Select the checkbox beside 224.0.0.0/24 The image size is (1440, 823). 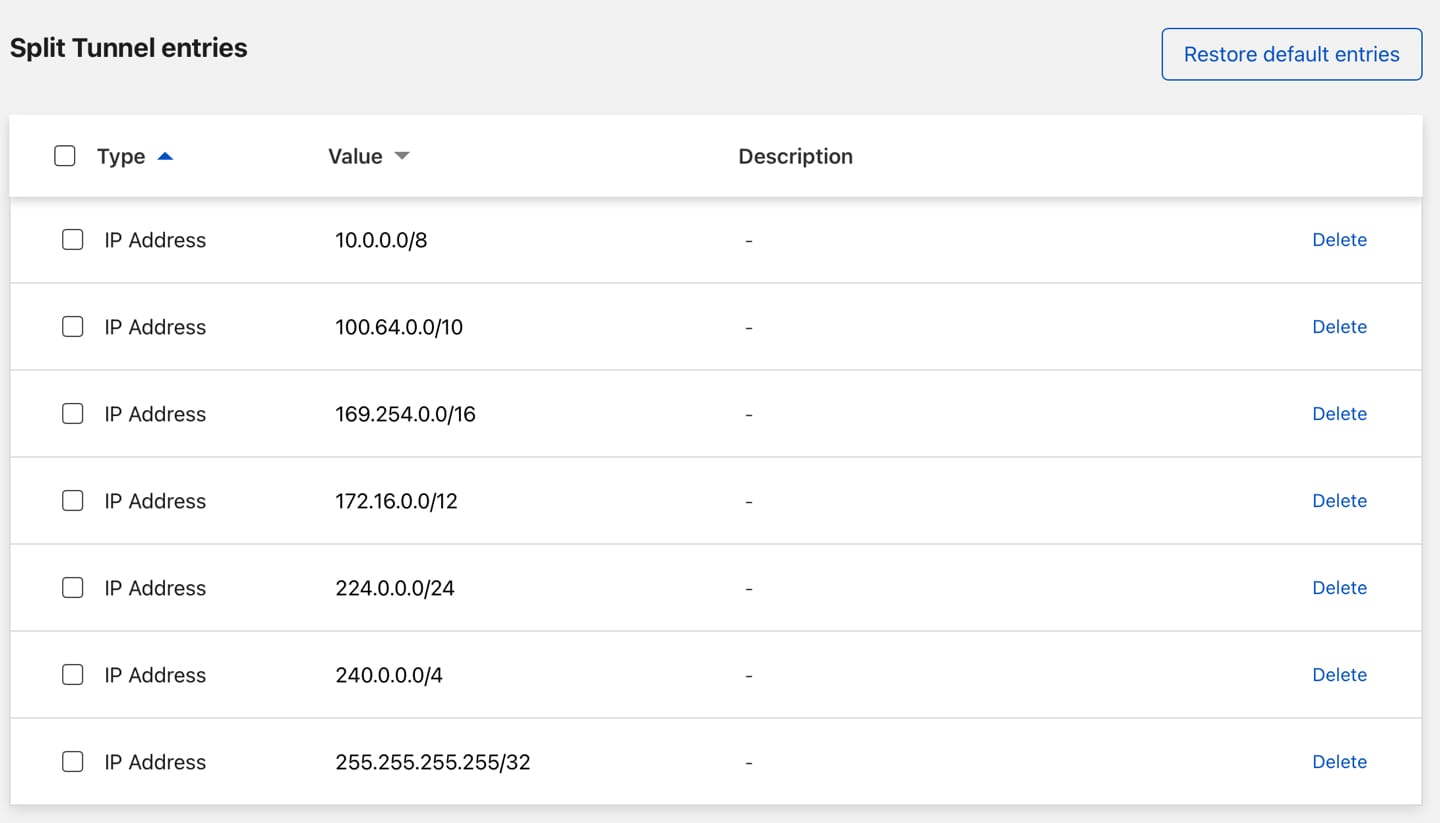72,587
